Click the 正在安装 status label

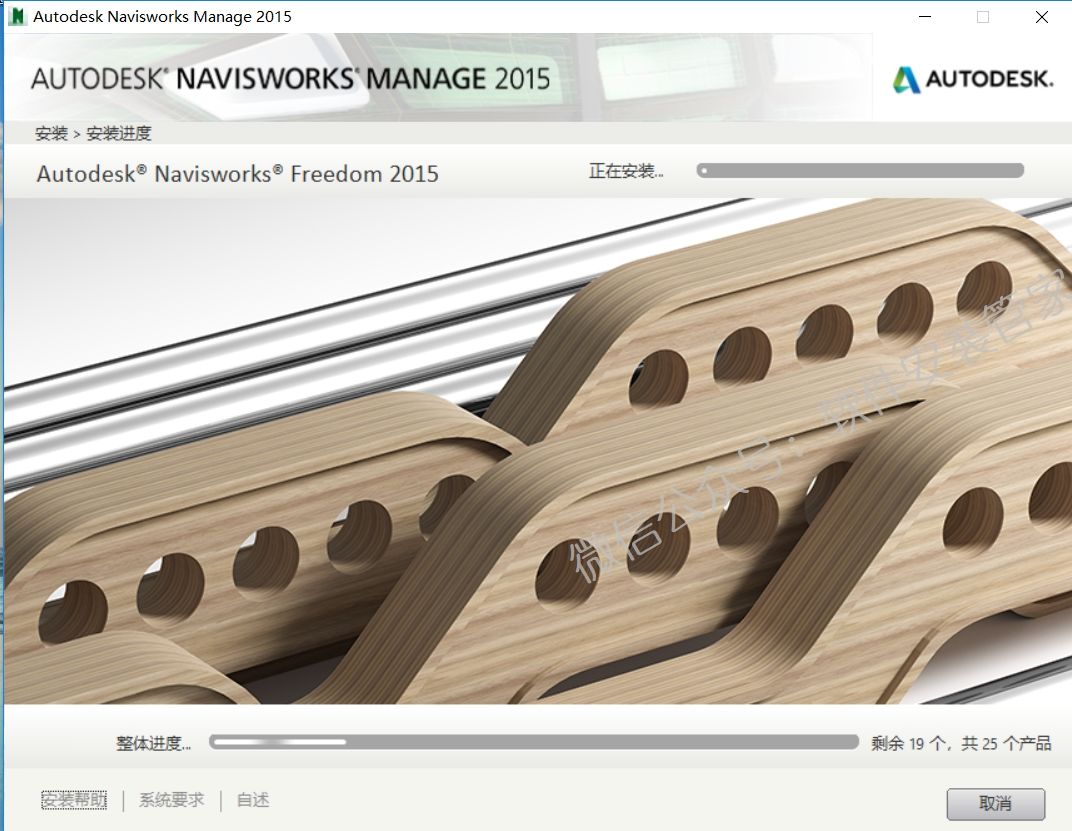(626, 171)
